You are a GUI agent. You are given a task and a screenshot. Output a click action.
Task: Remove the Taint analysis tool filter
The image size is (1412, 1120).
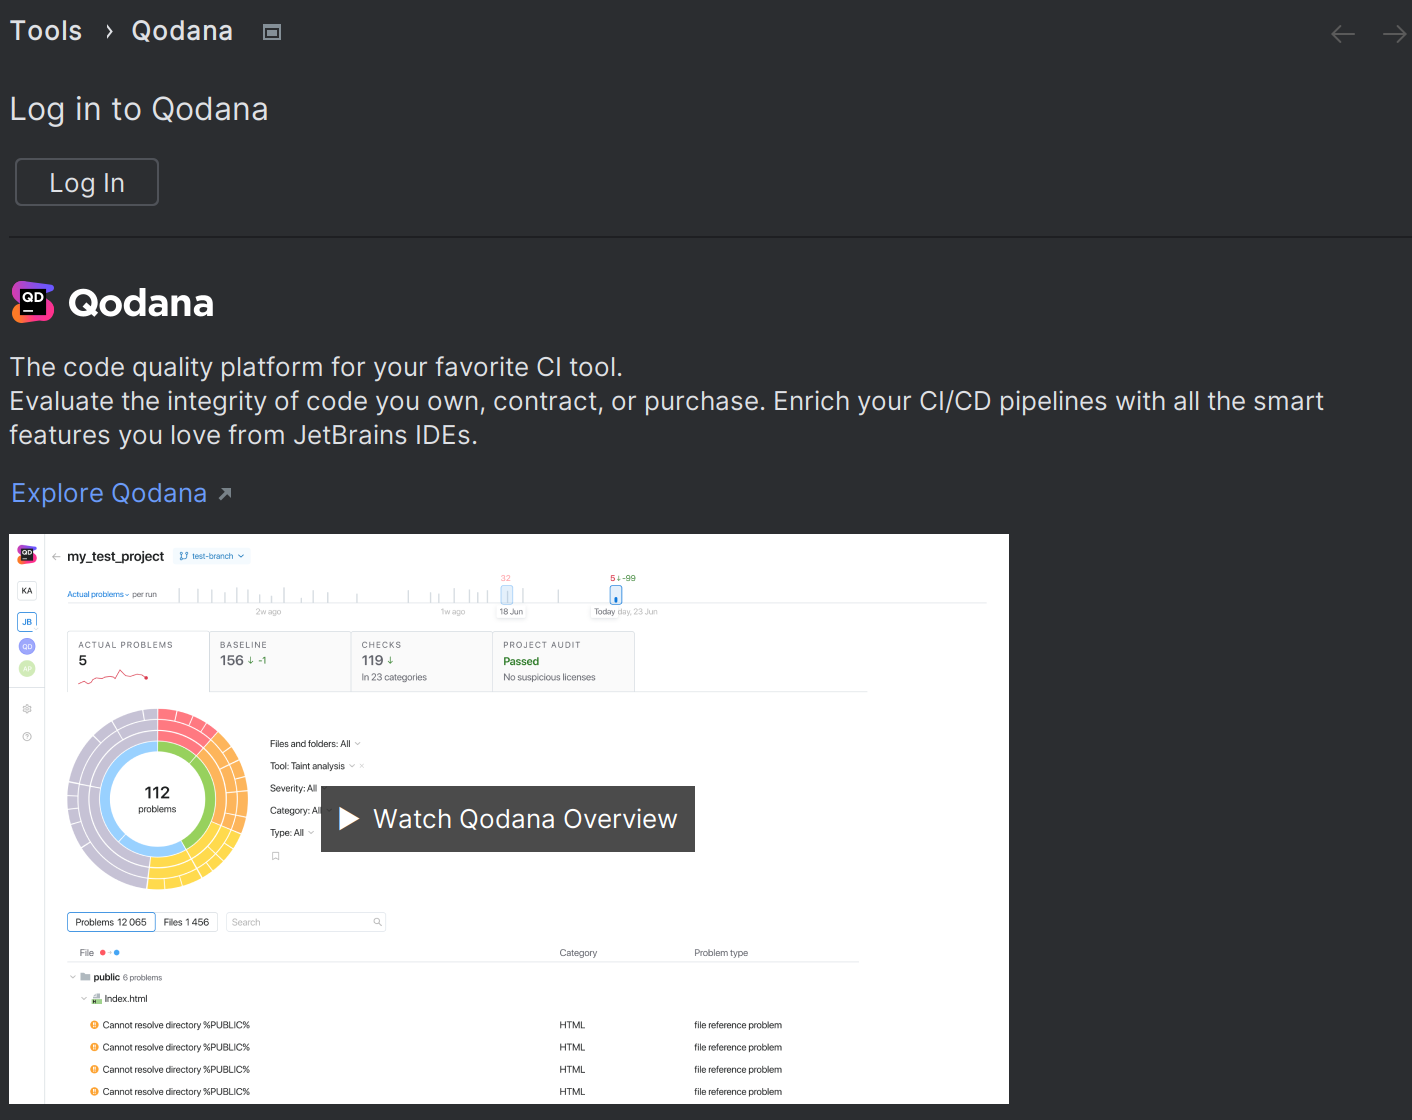(x=360, y=765)
